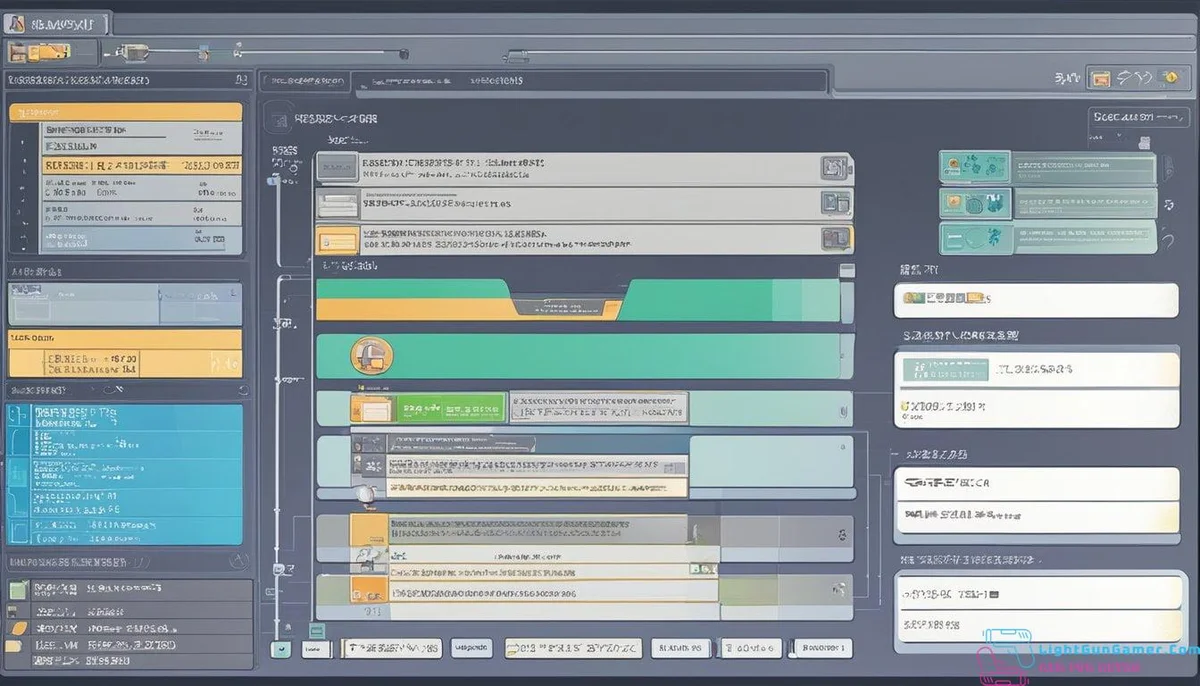This screenshot has height=686, width=1200.
Task: Toggle the teal checkbox at the bottom-left of the main panel
Action: [x=281, y=649]
